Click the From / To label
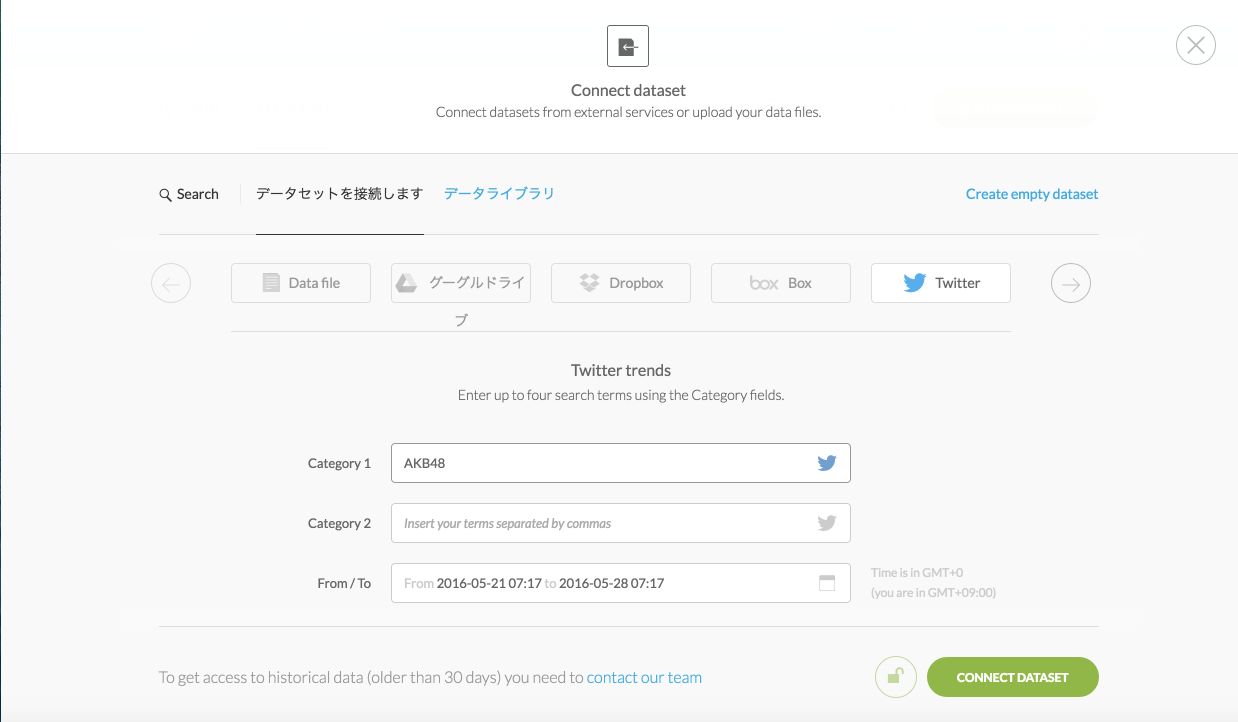This screenshot has width=1238, height=722. click(x=344, y=583)
